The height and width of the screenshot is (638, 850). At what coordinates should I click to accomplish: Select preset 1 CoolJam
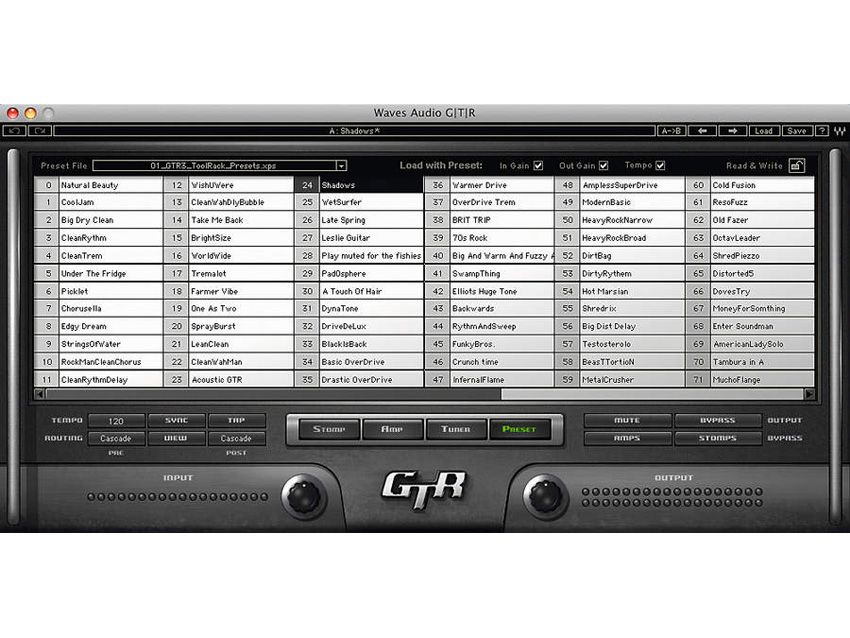click(98, 202)
